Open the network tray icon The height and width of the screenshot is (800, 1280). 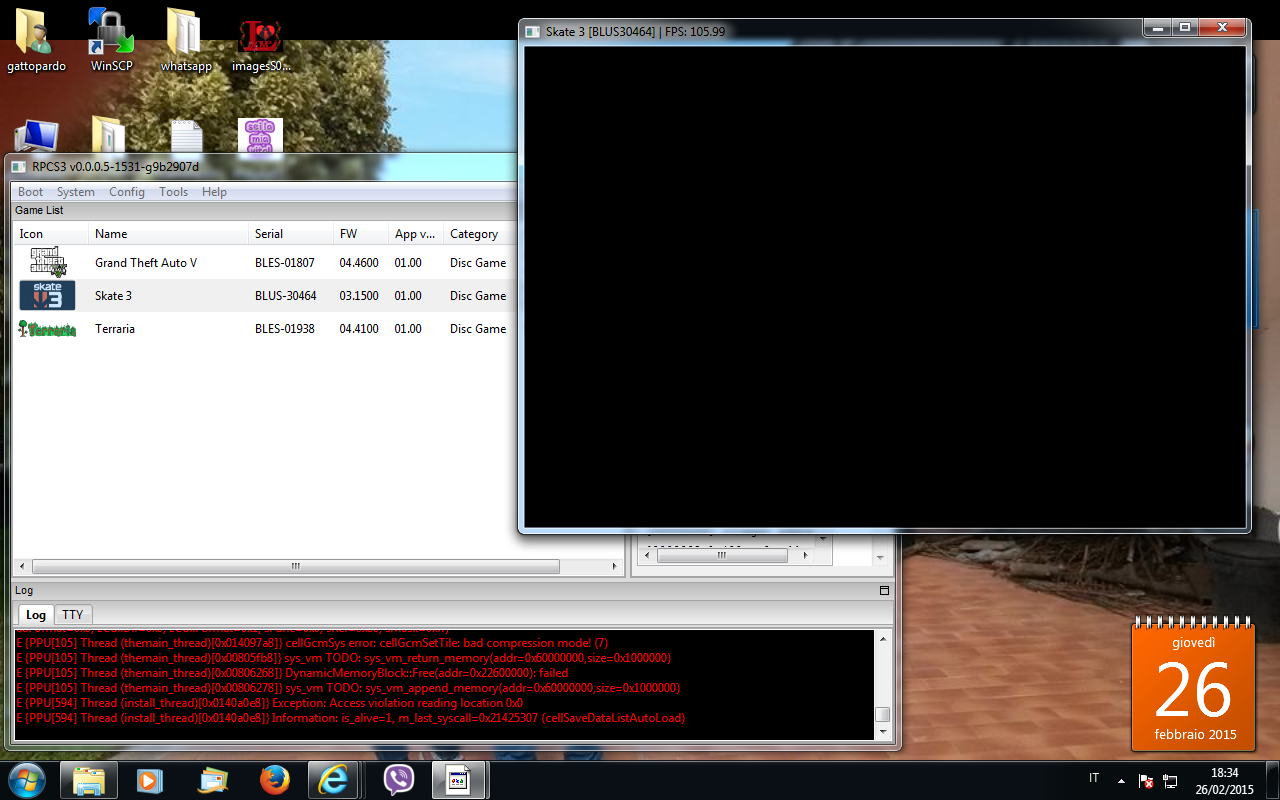pyautogui.click(x=1171, y=780)
